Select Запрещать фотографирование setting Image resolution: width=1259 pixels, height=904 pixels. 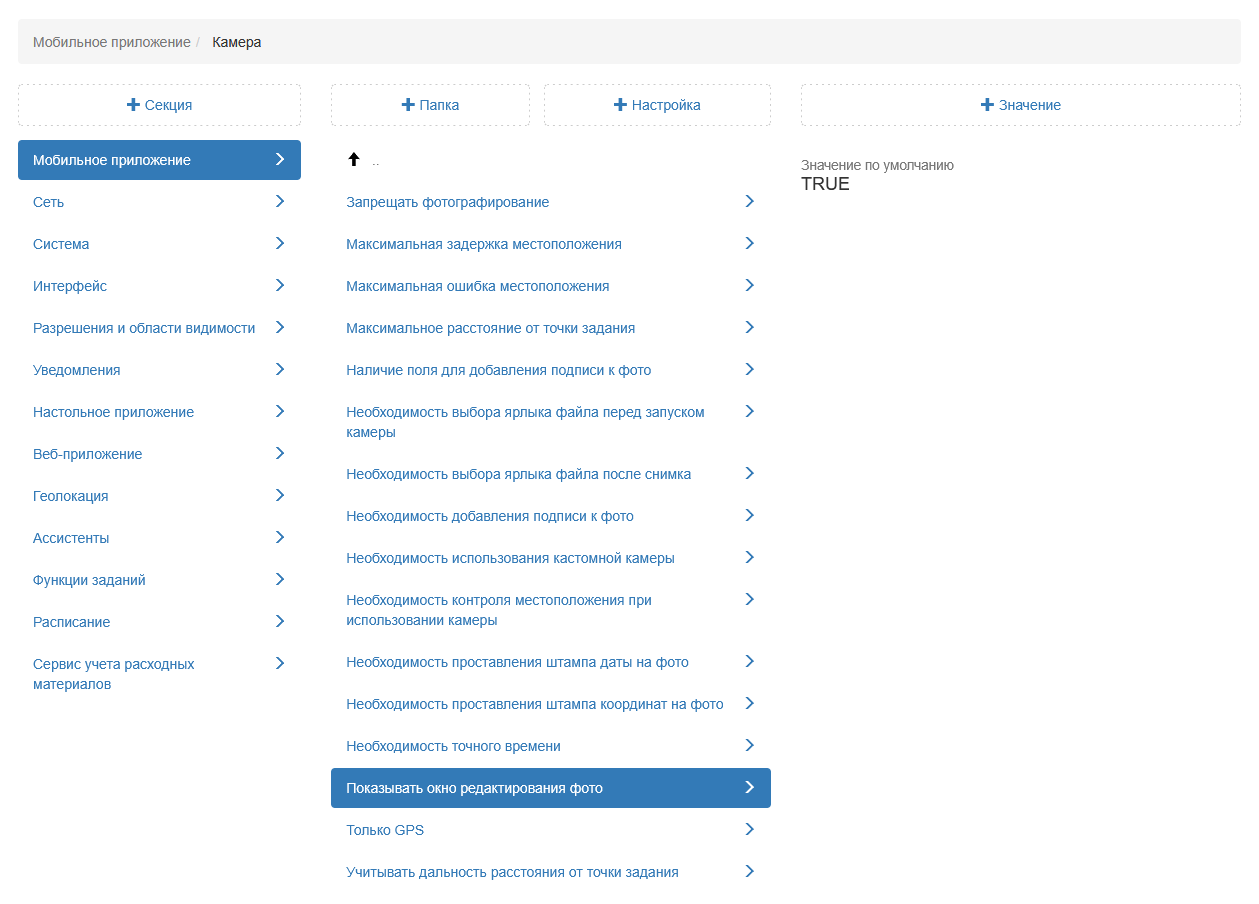click(447, 202)
